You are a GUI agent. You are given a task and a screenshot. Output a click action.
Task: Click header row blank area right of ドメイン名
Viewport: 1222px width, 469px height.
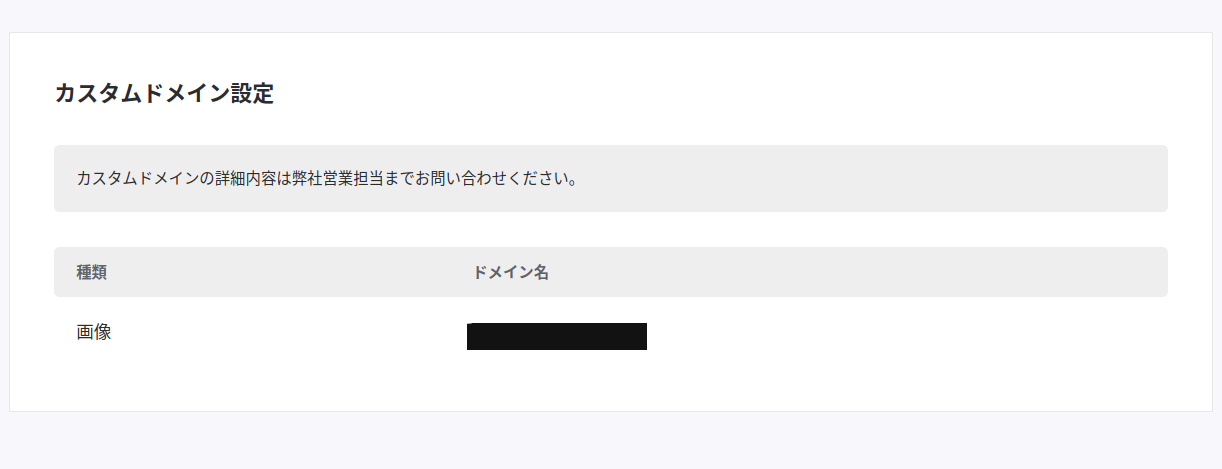coord(850,273)
